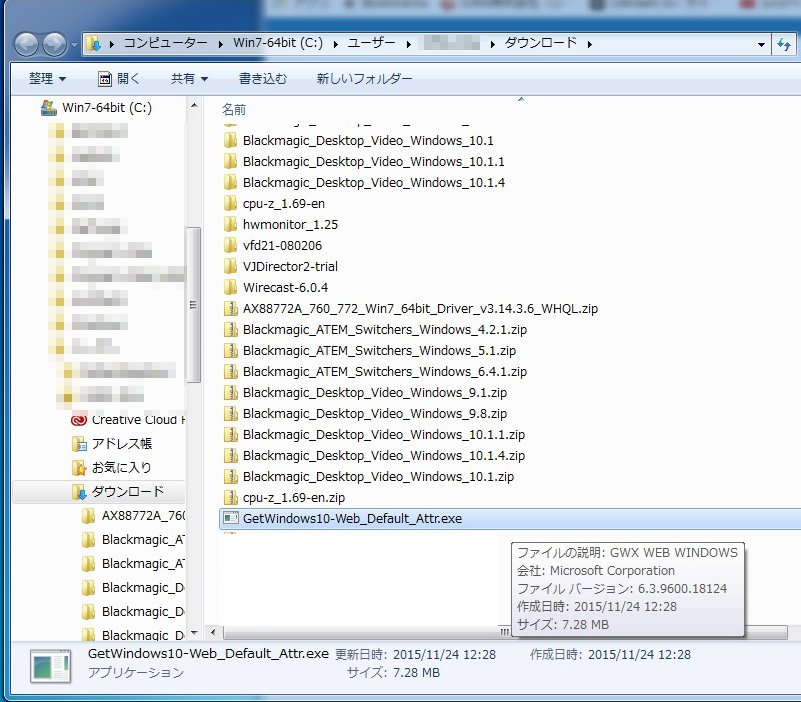This screenshot has height=702, width=801.
Task: Select zip icon of Blackmagic_Desktop_Video_Windows_9.8.zip
Action: pos(230,413)
